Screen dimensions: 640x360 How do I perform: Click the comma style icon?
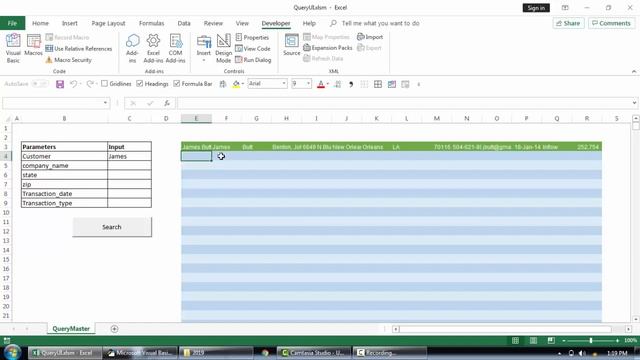point(351,84)
